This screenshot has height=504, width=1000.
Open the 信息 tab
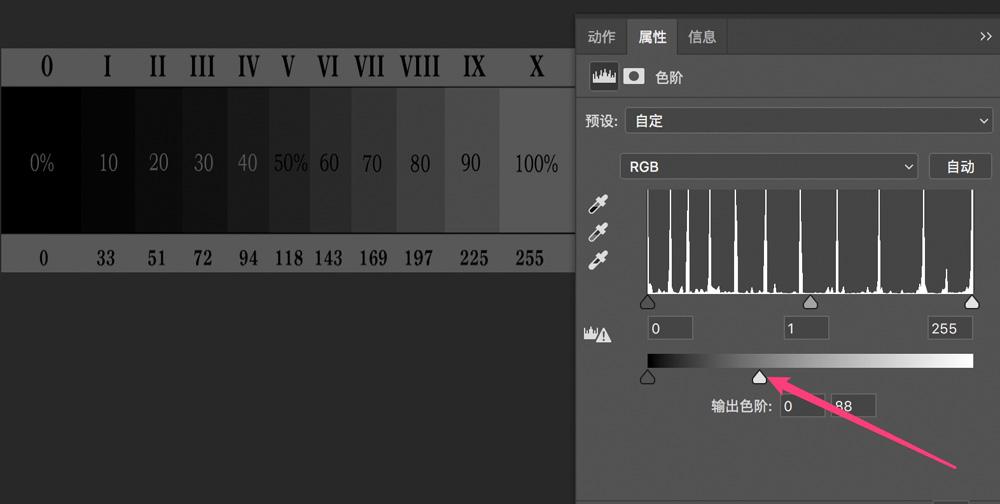(x=702, y=37)
